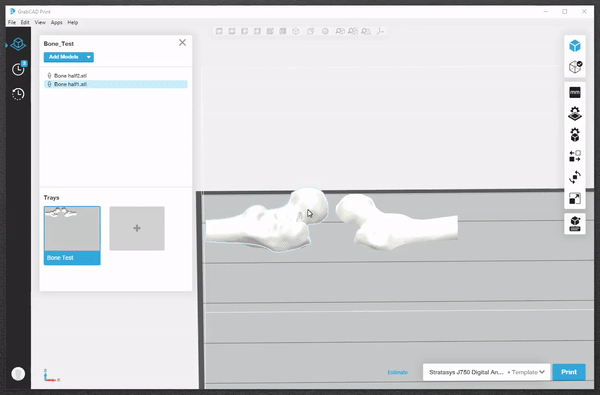Open the Apps menu
The height and width of the screenshot is (395, 600).
tap(57, 23)
